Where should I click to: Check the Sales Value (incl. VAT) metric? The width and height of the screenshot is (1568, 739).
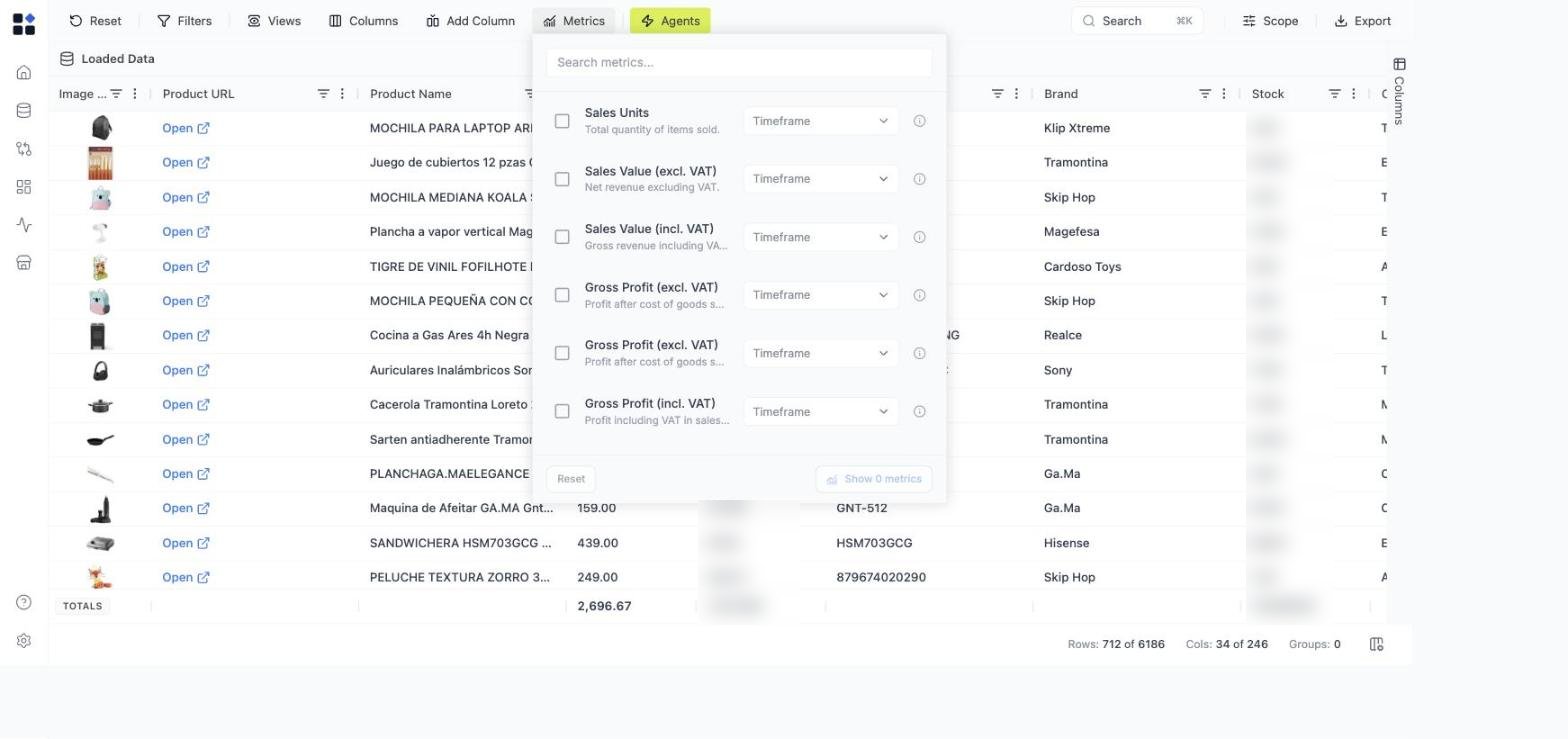(x=562, y=237)
